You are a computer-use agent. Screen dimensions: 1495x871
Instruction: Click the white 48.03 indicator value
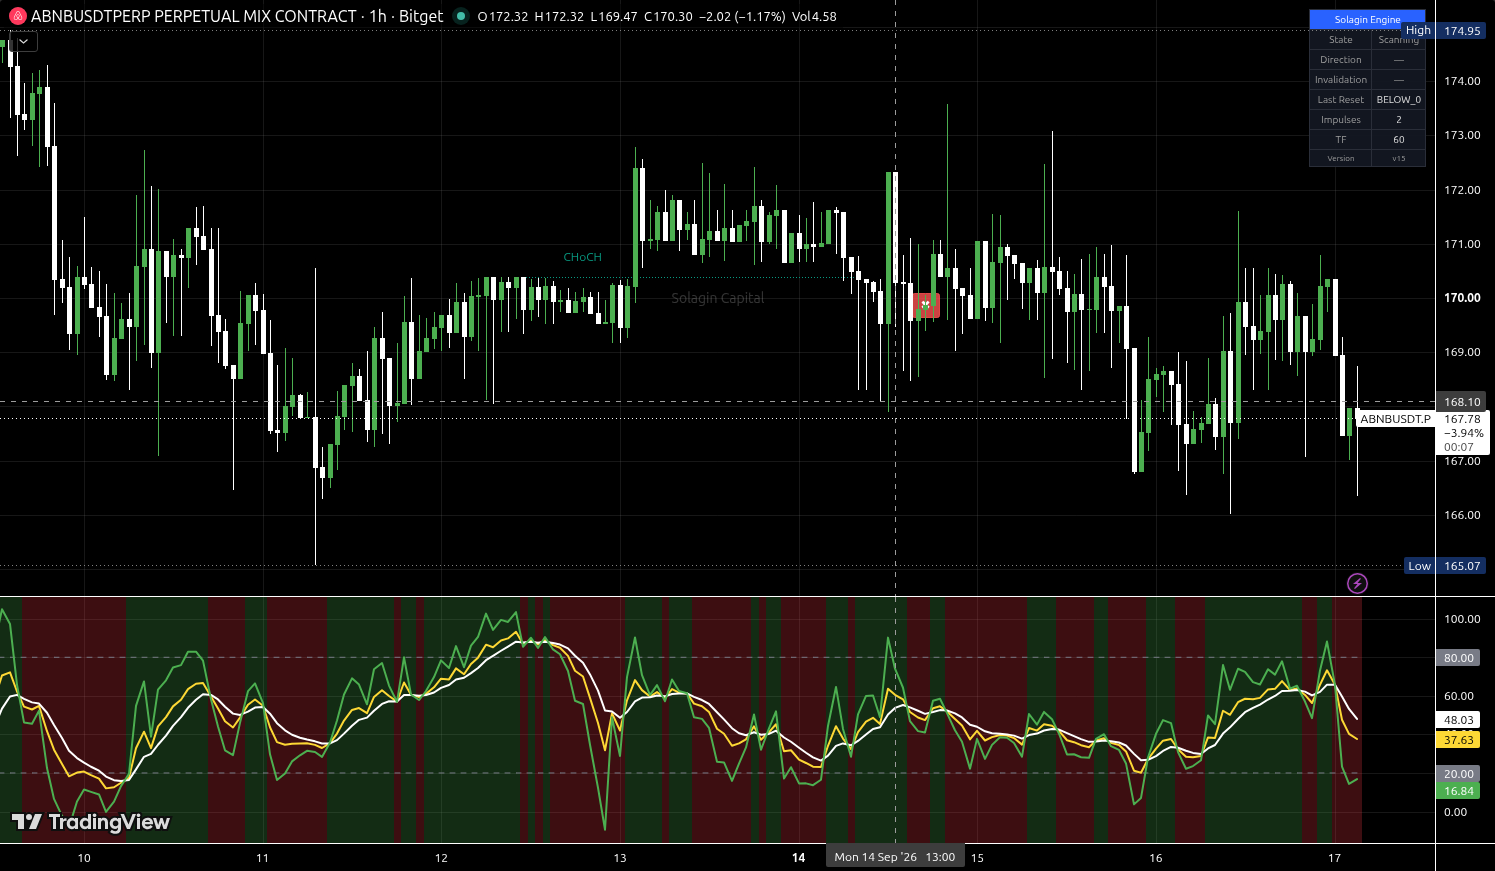click(1459, 720)
